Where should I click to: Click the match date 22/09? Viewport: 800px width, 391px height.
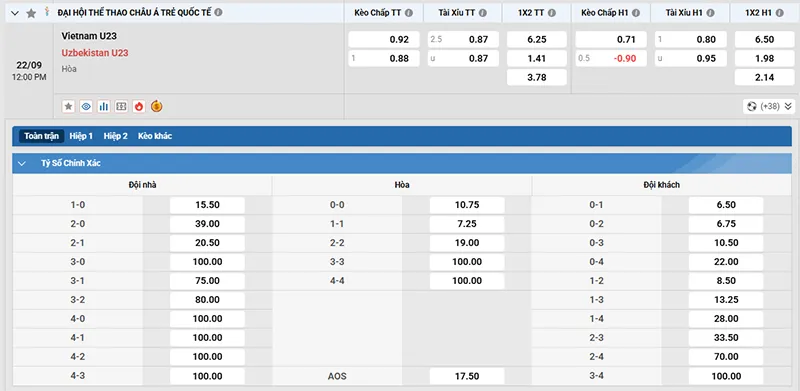tap(29, 65)
